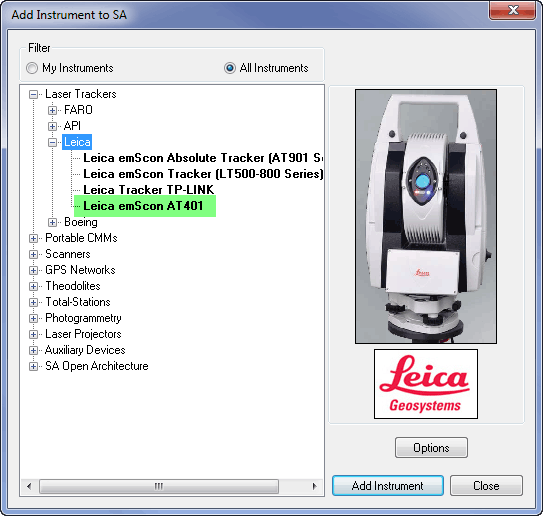Click the Scanners label
Image resolution: width=543 pixels, height=516 pixels.
point(68,254)
